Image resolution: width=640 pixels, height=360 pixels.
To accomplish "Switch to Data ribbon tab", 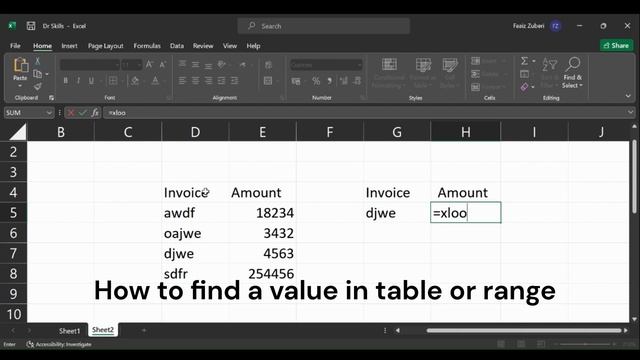I will [x=177, y=46].
